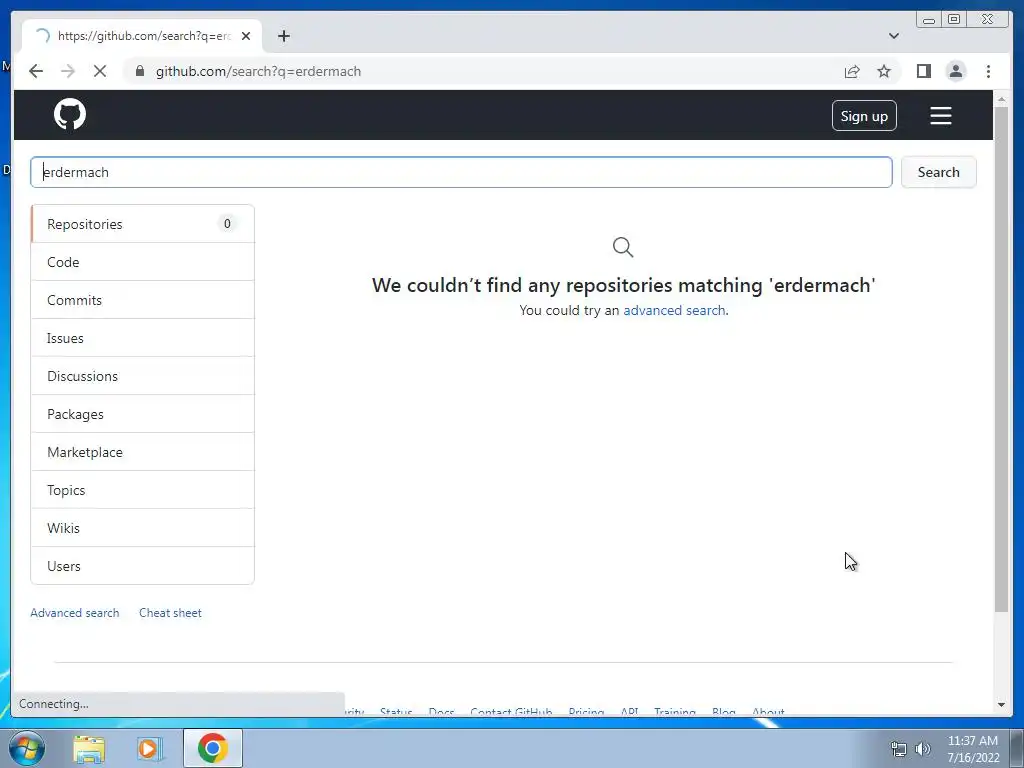The image size is (1024, 768).
Task: Open the network tray icon
Action: [x=899, y=749]
